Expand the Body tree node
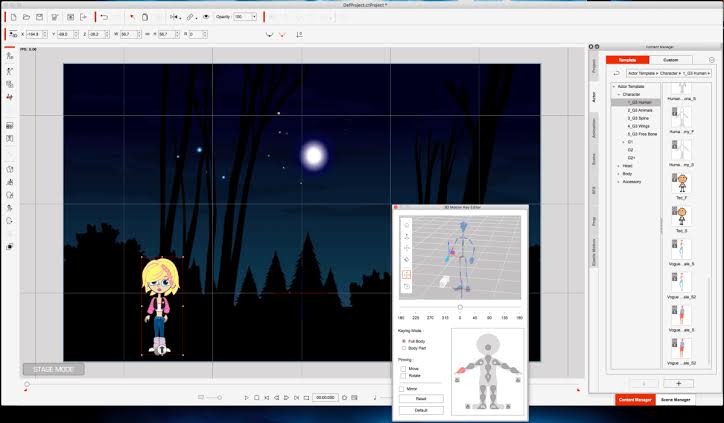Image resolution: width=724 pixels, height=423 pixels. click(619, 174)
